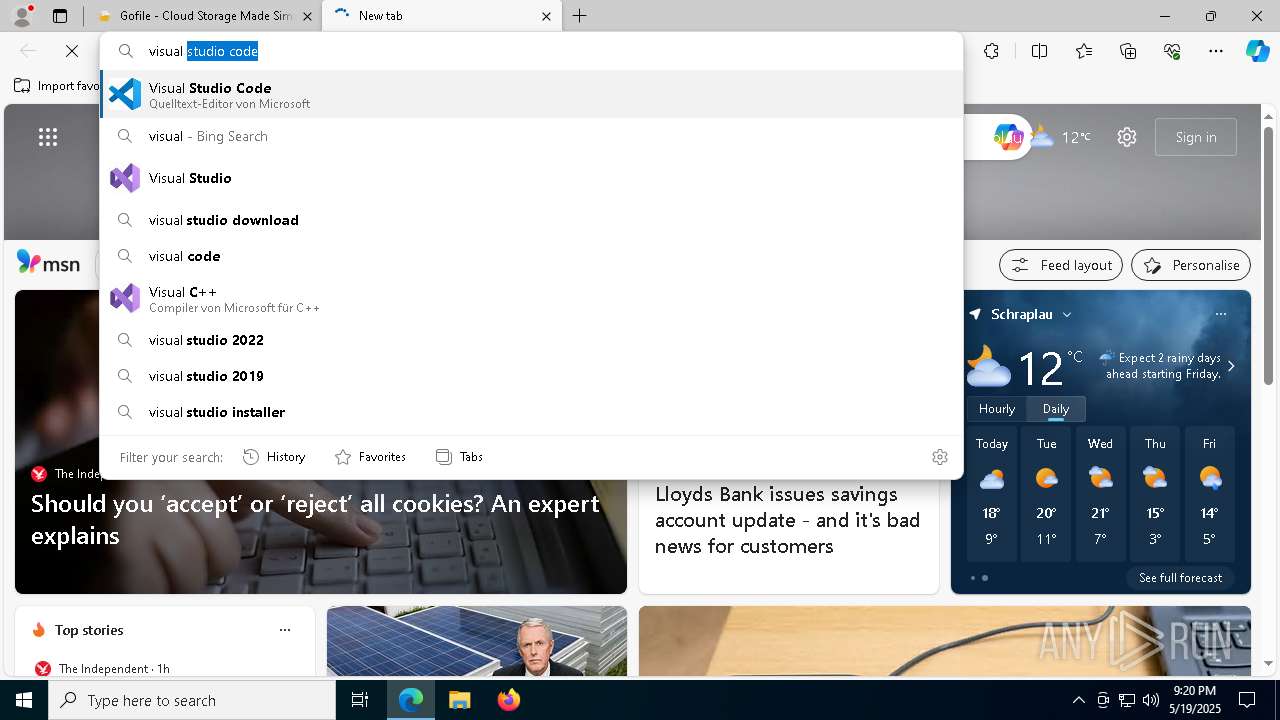The image size is (1280, 720).
Task: Open the volume tray icon
Action: [1150, 700]
